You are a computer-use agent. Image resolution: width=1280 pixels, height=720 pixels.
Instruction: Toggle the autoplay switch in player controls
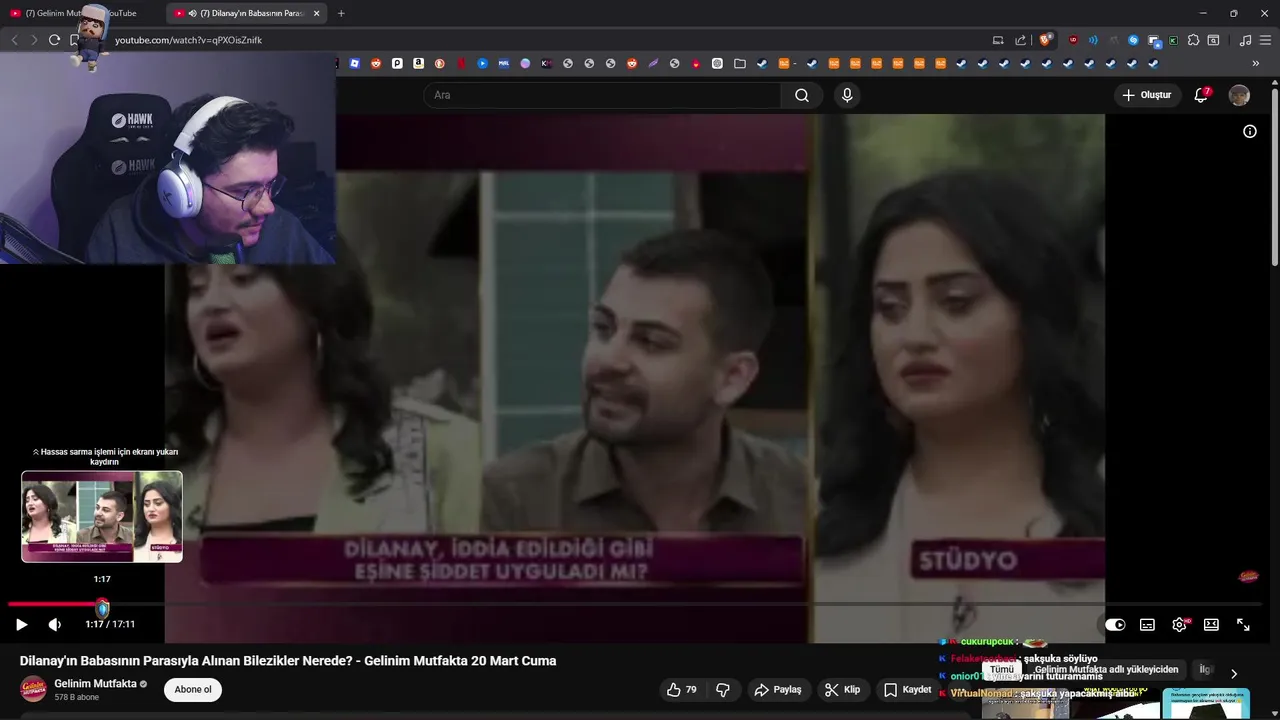pos(1115,624)
